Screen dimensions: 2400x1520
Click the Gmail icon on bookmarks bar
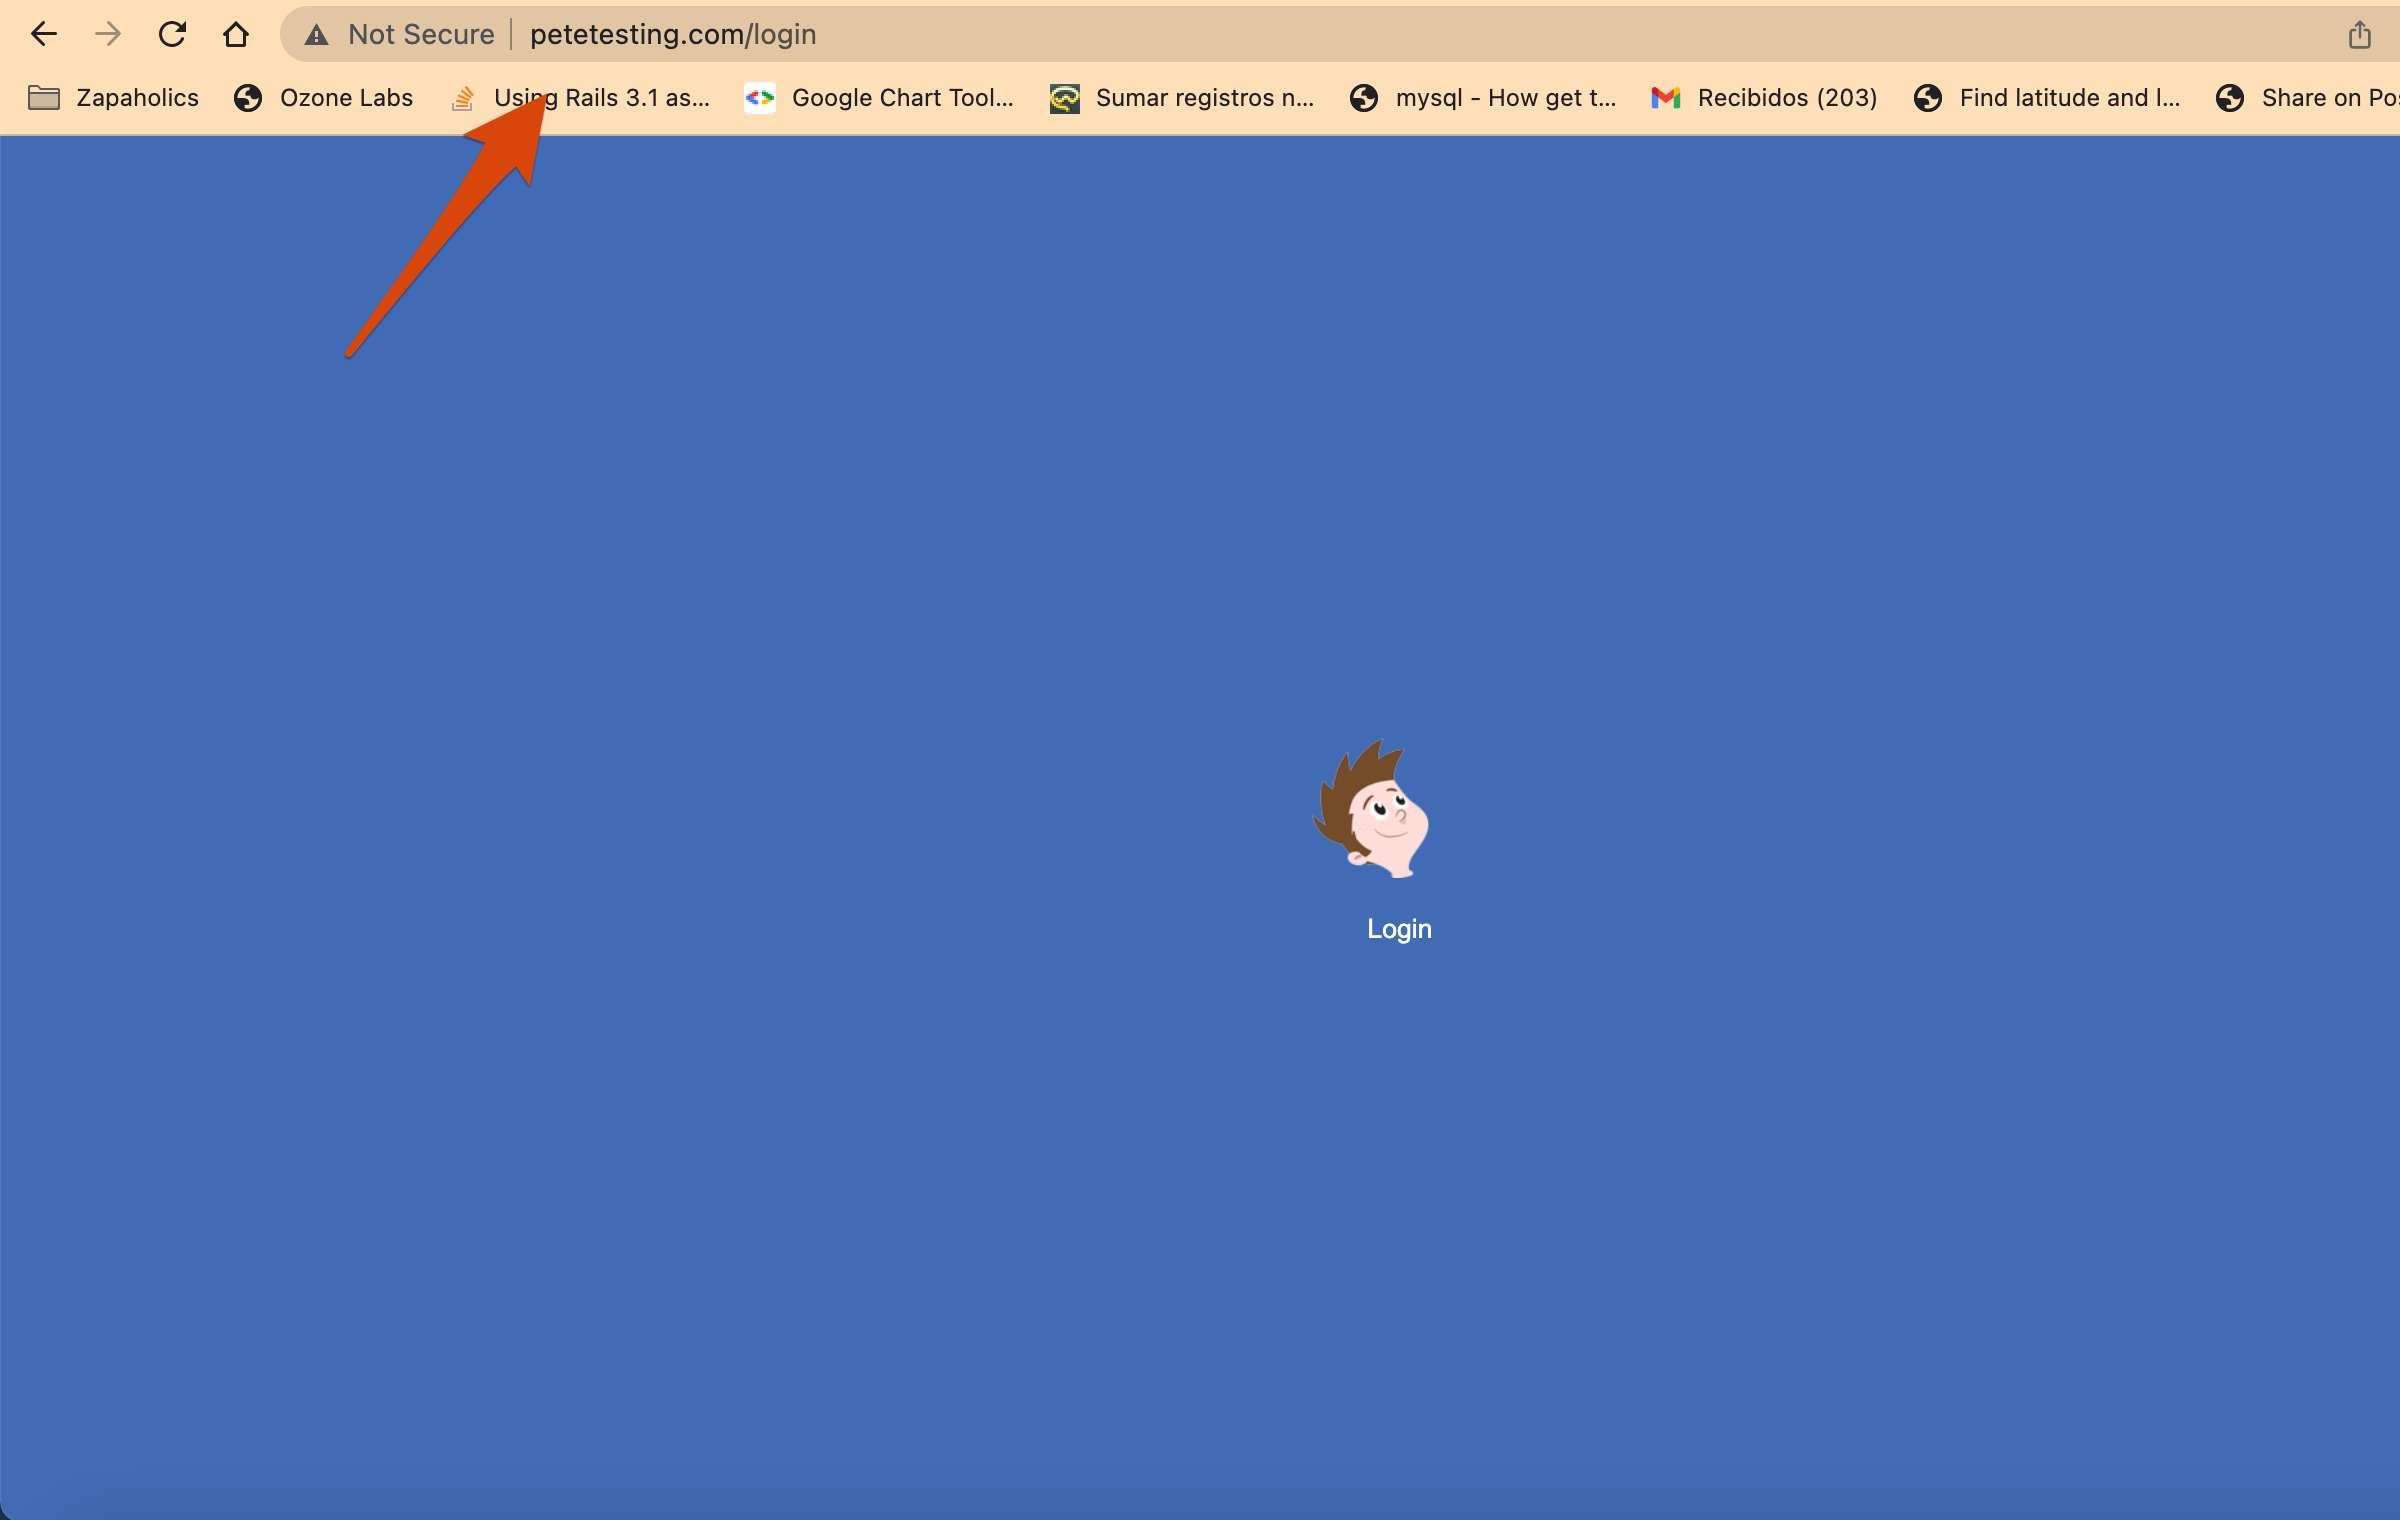(1665, 98)
